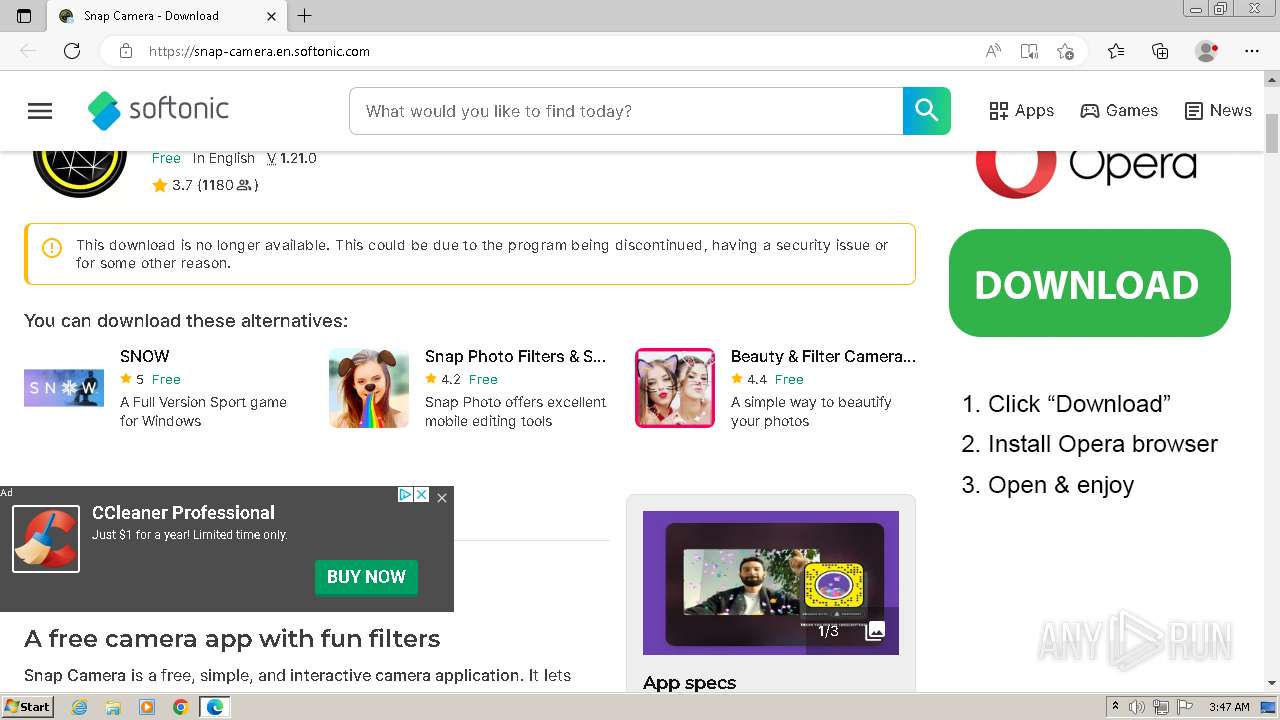Image resolution: width=1280 pixels, height=720 pixels.
Task: Open the News section
Action: coord(1218,111)
